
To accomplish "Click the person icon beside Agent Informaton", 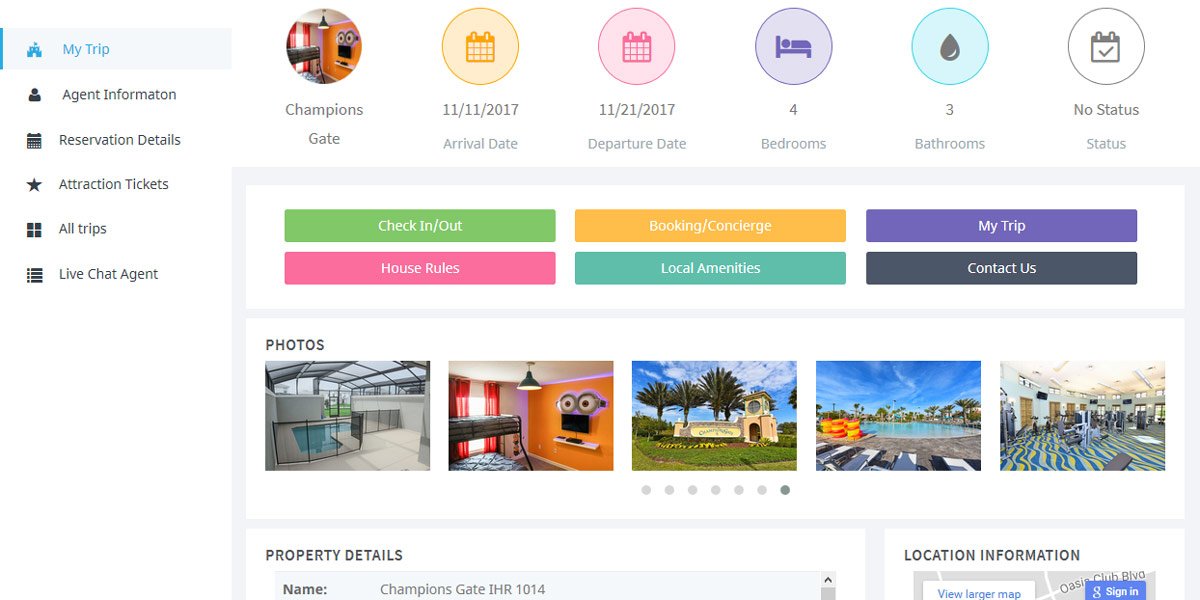I will [34, 95].
